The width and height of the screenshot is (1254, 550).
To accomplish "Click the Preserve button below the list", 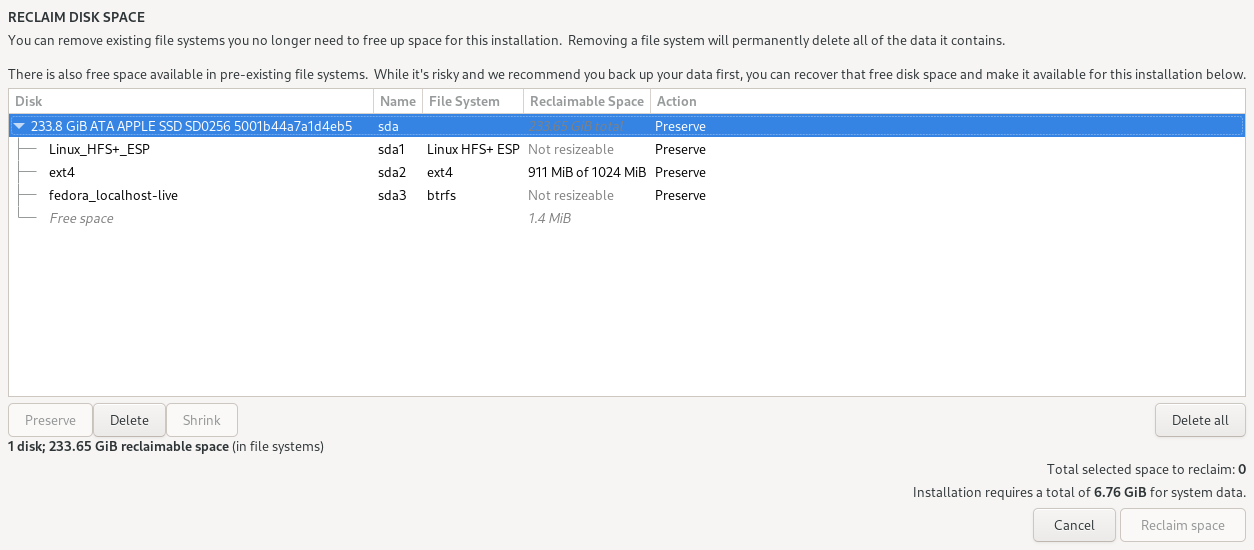I will coord(50,420).
